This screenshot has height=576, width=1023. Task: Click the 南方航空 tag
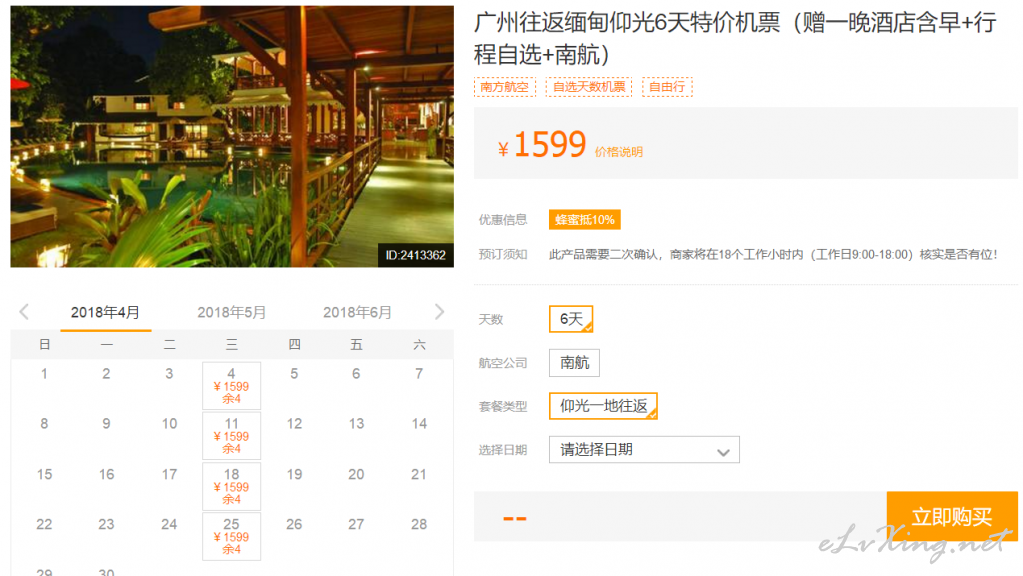(504, 87)
